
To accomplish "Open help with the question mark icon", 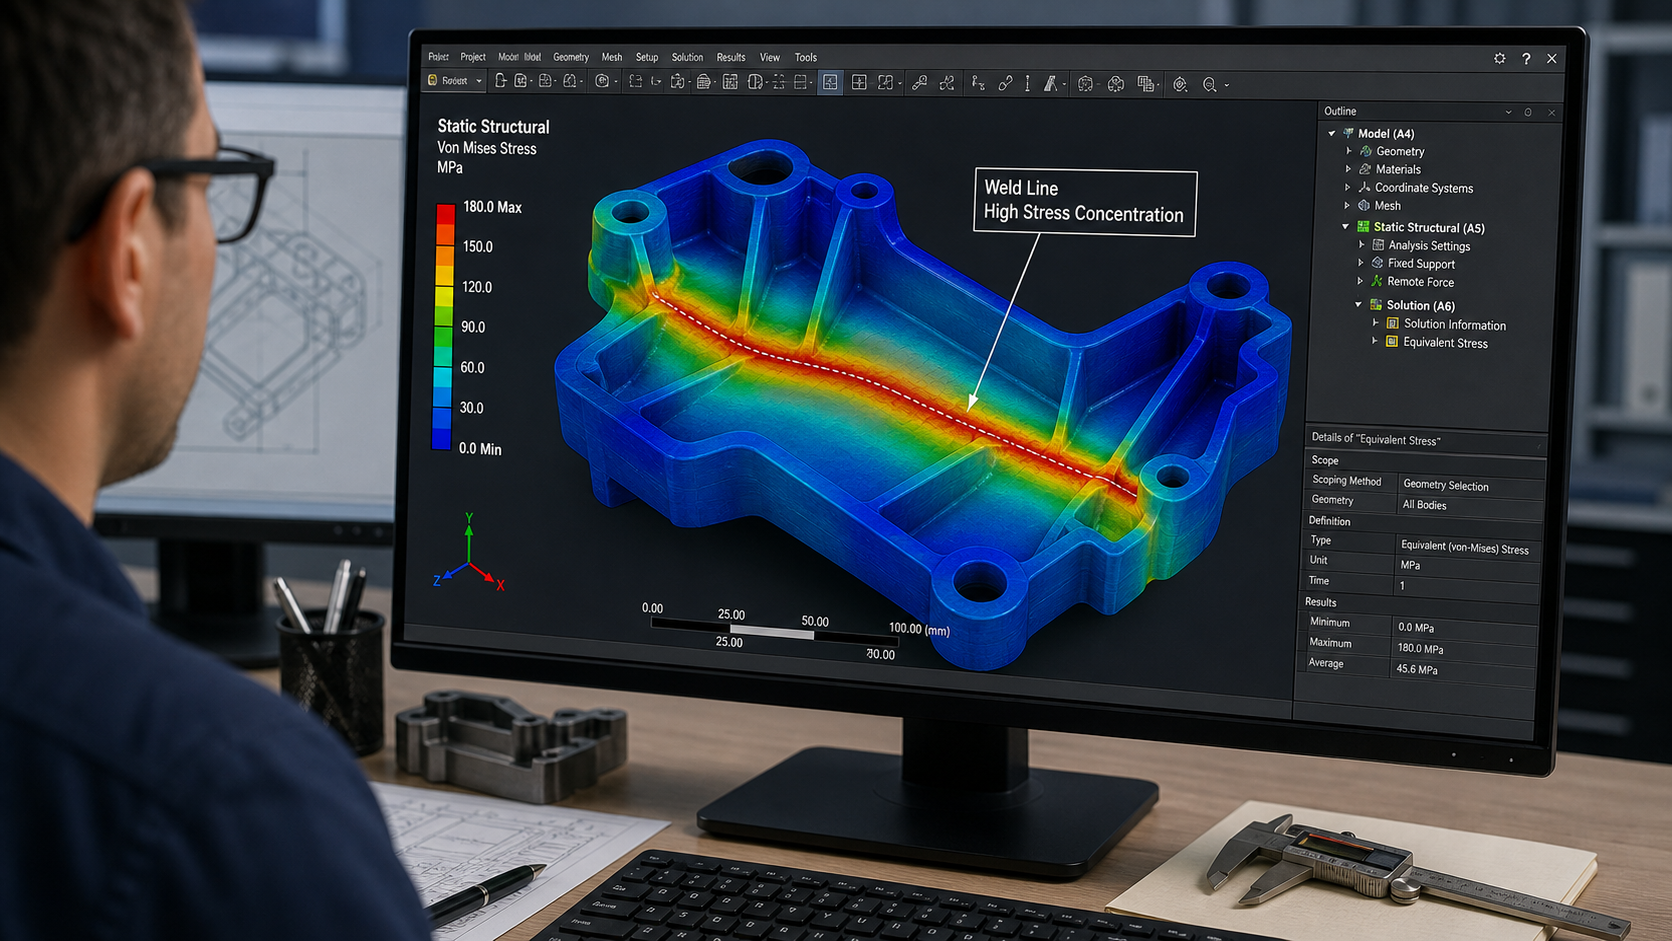I will tap(1526, 59).
